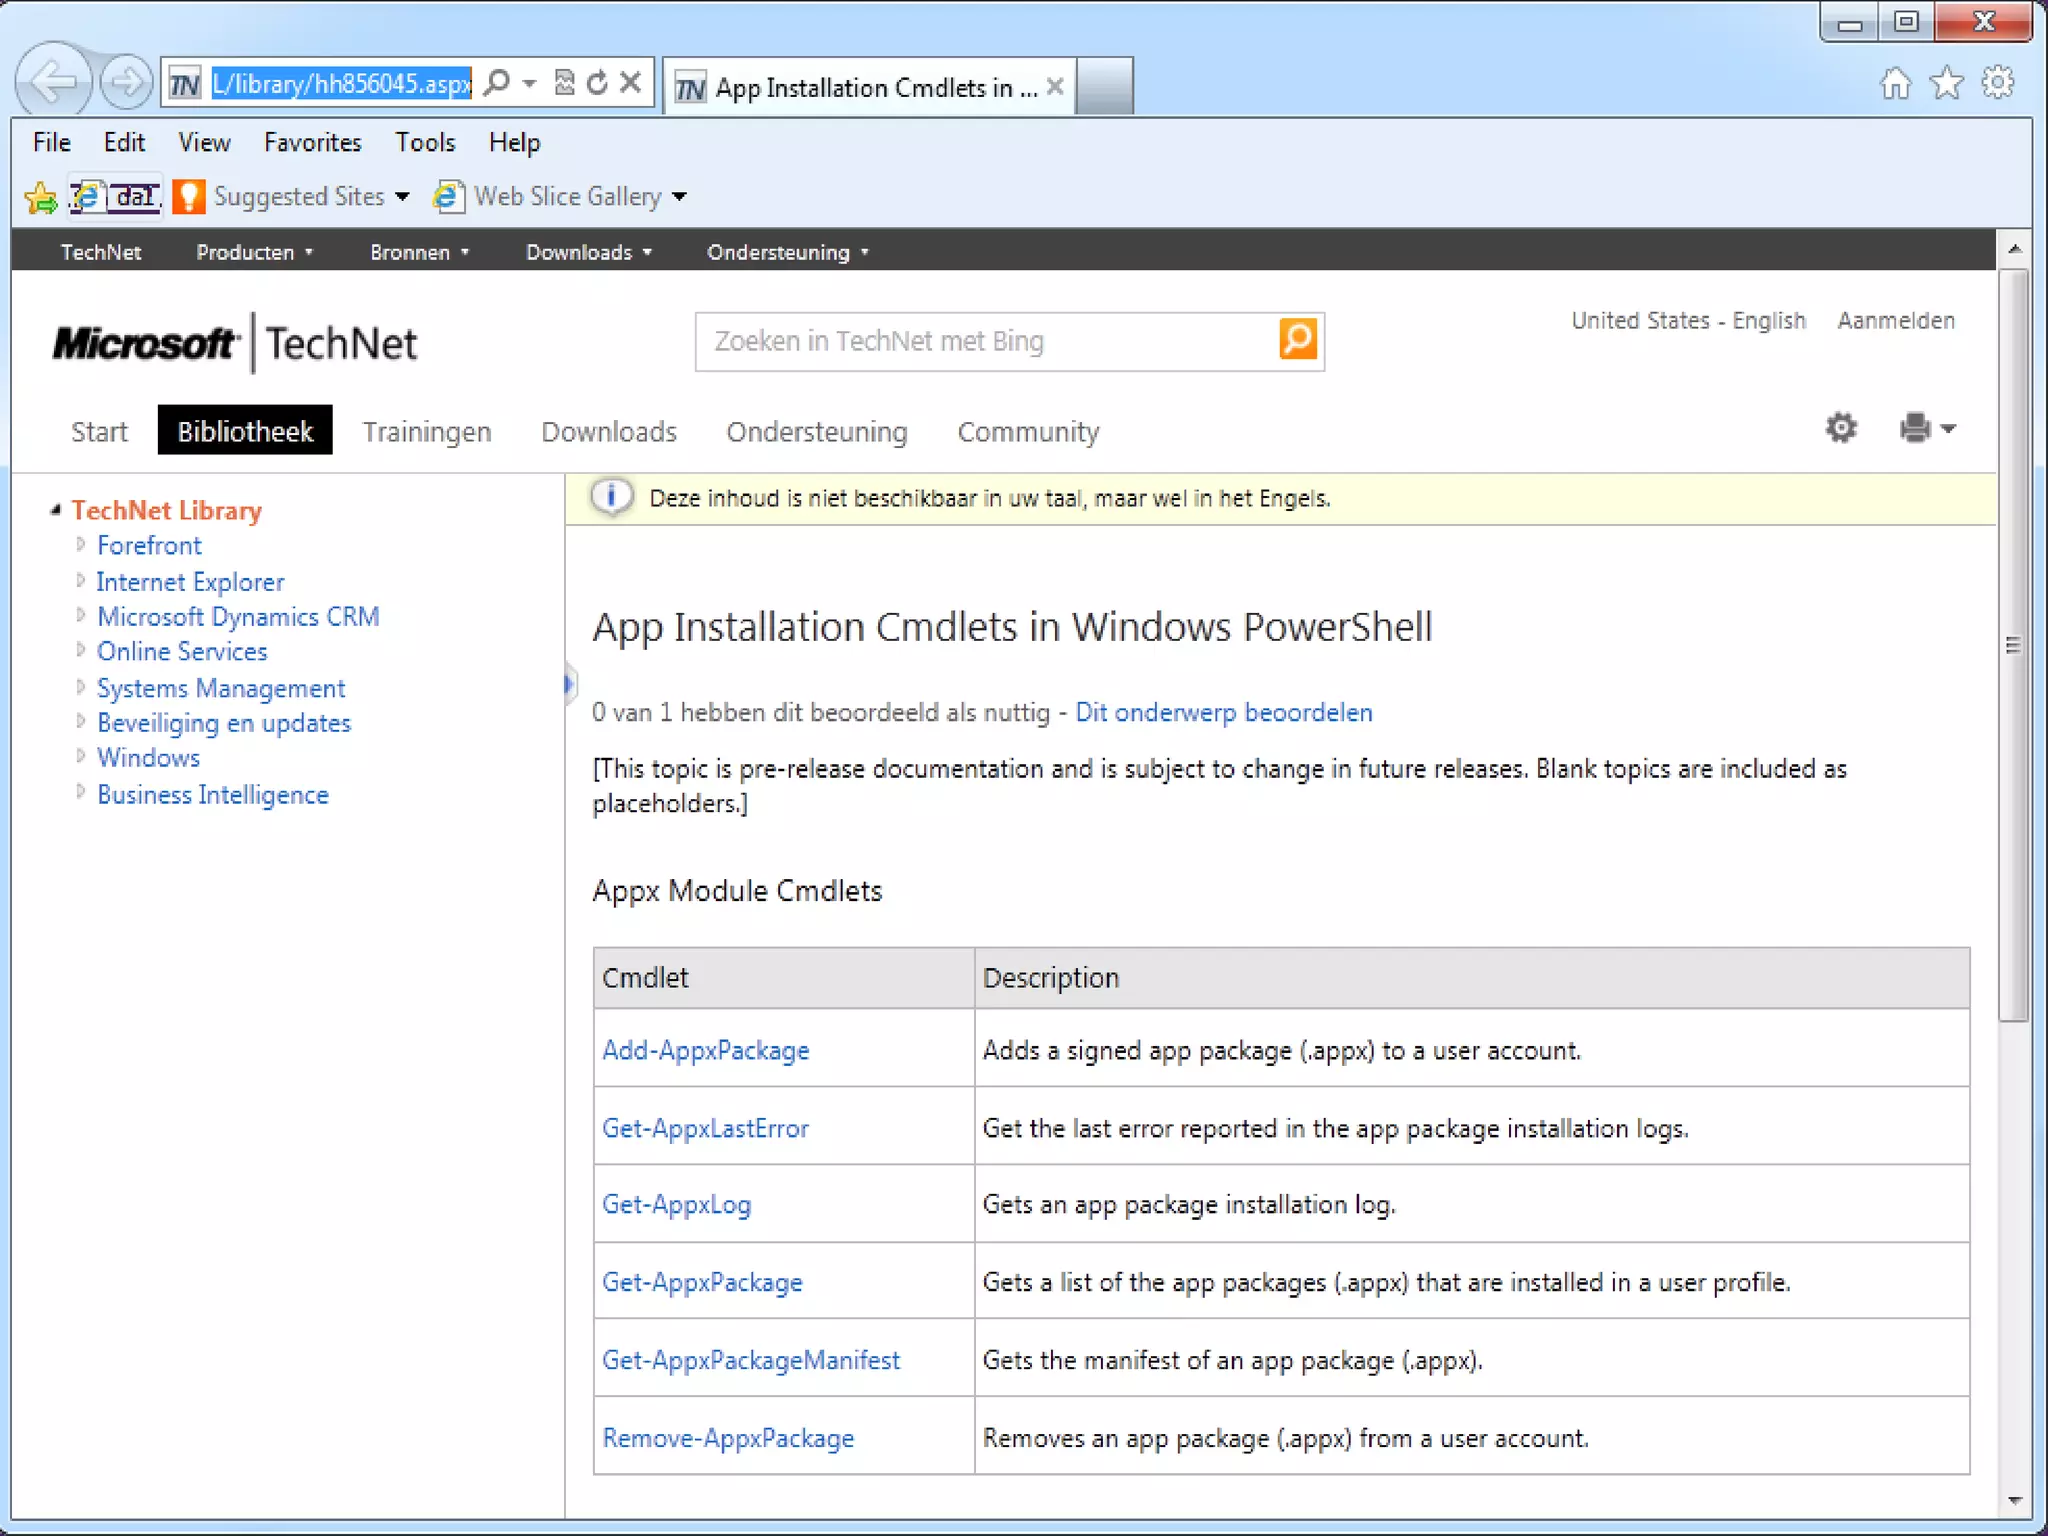Click the orange Bing search icon

(x=1297, y=340)
